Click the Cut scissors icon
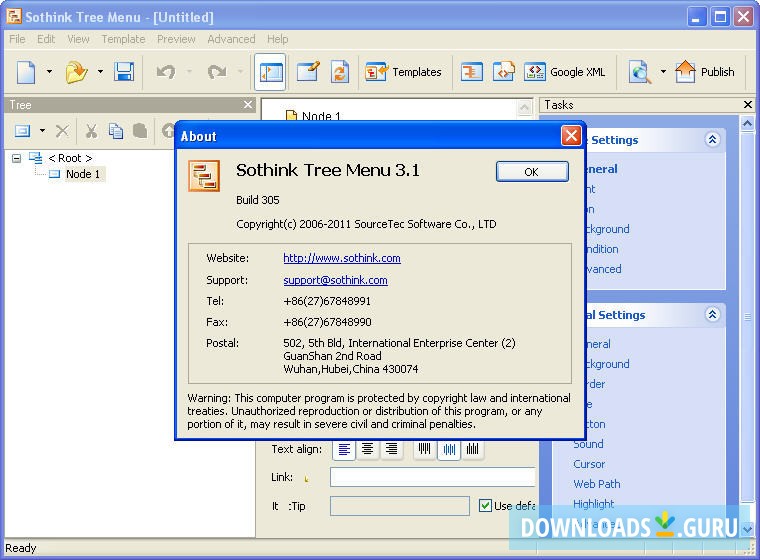Viewport: 760px width, 560px height. (91, 131)
